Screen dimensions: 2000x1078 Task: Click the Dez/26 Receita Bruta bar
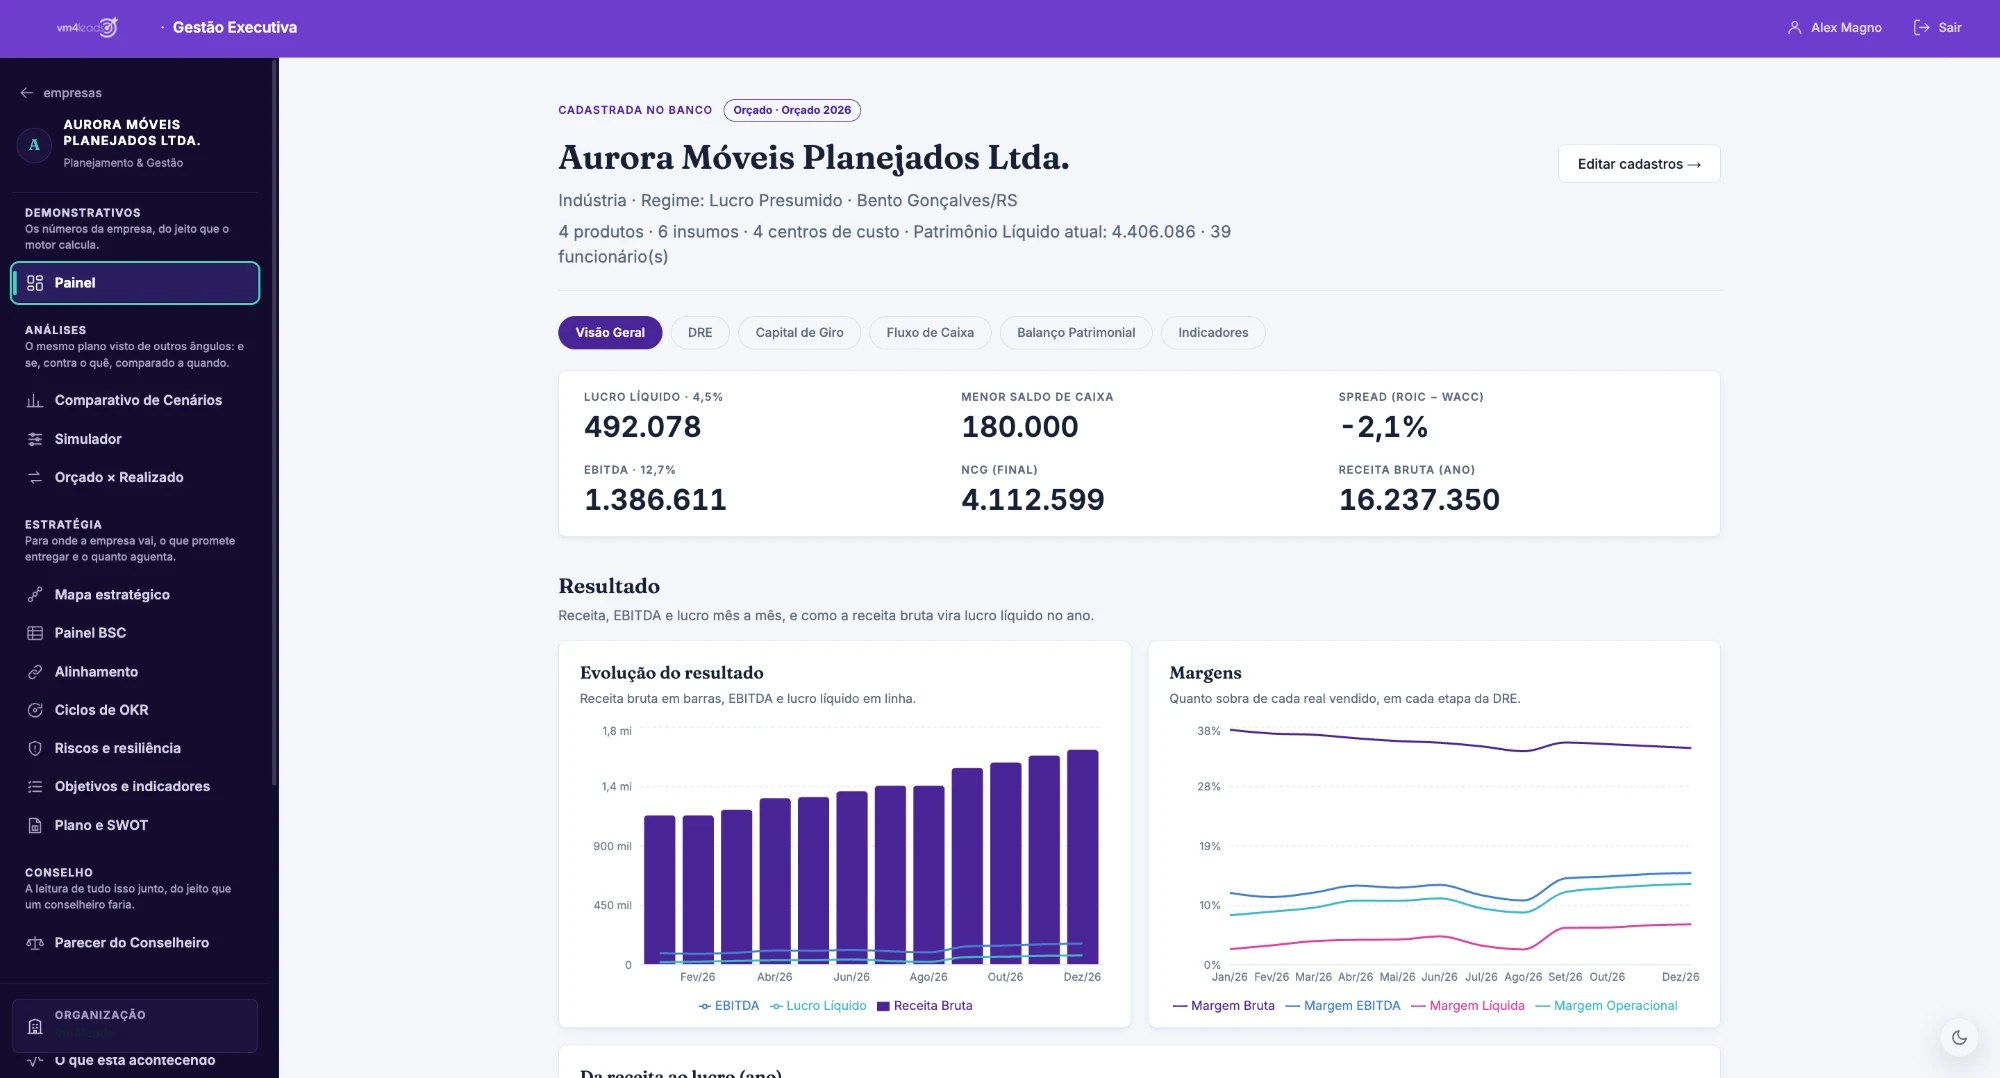pyautogui.click(x=1082, y=857)
